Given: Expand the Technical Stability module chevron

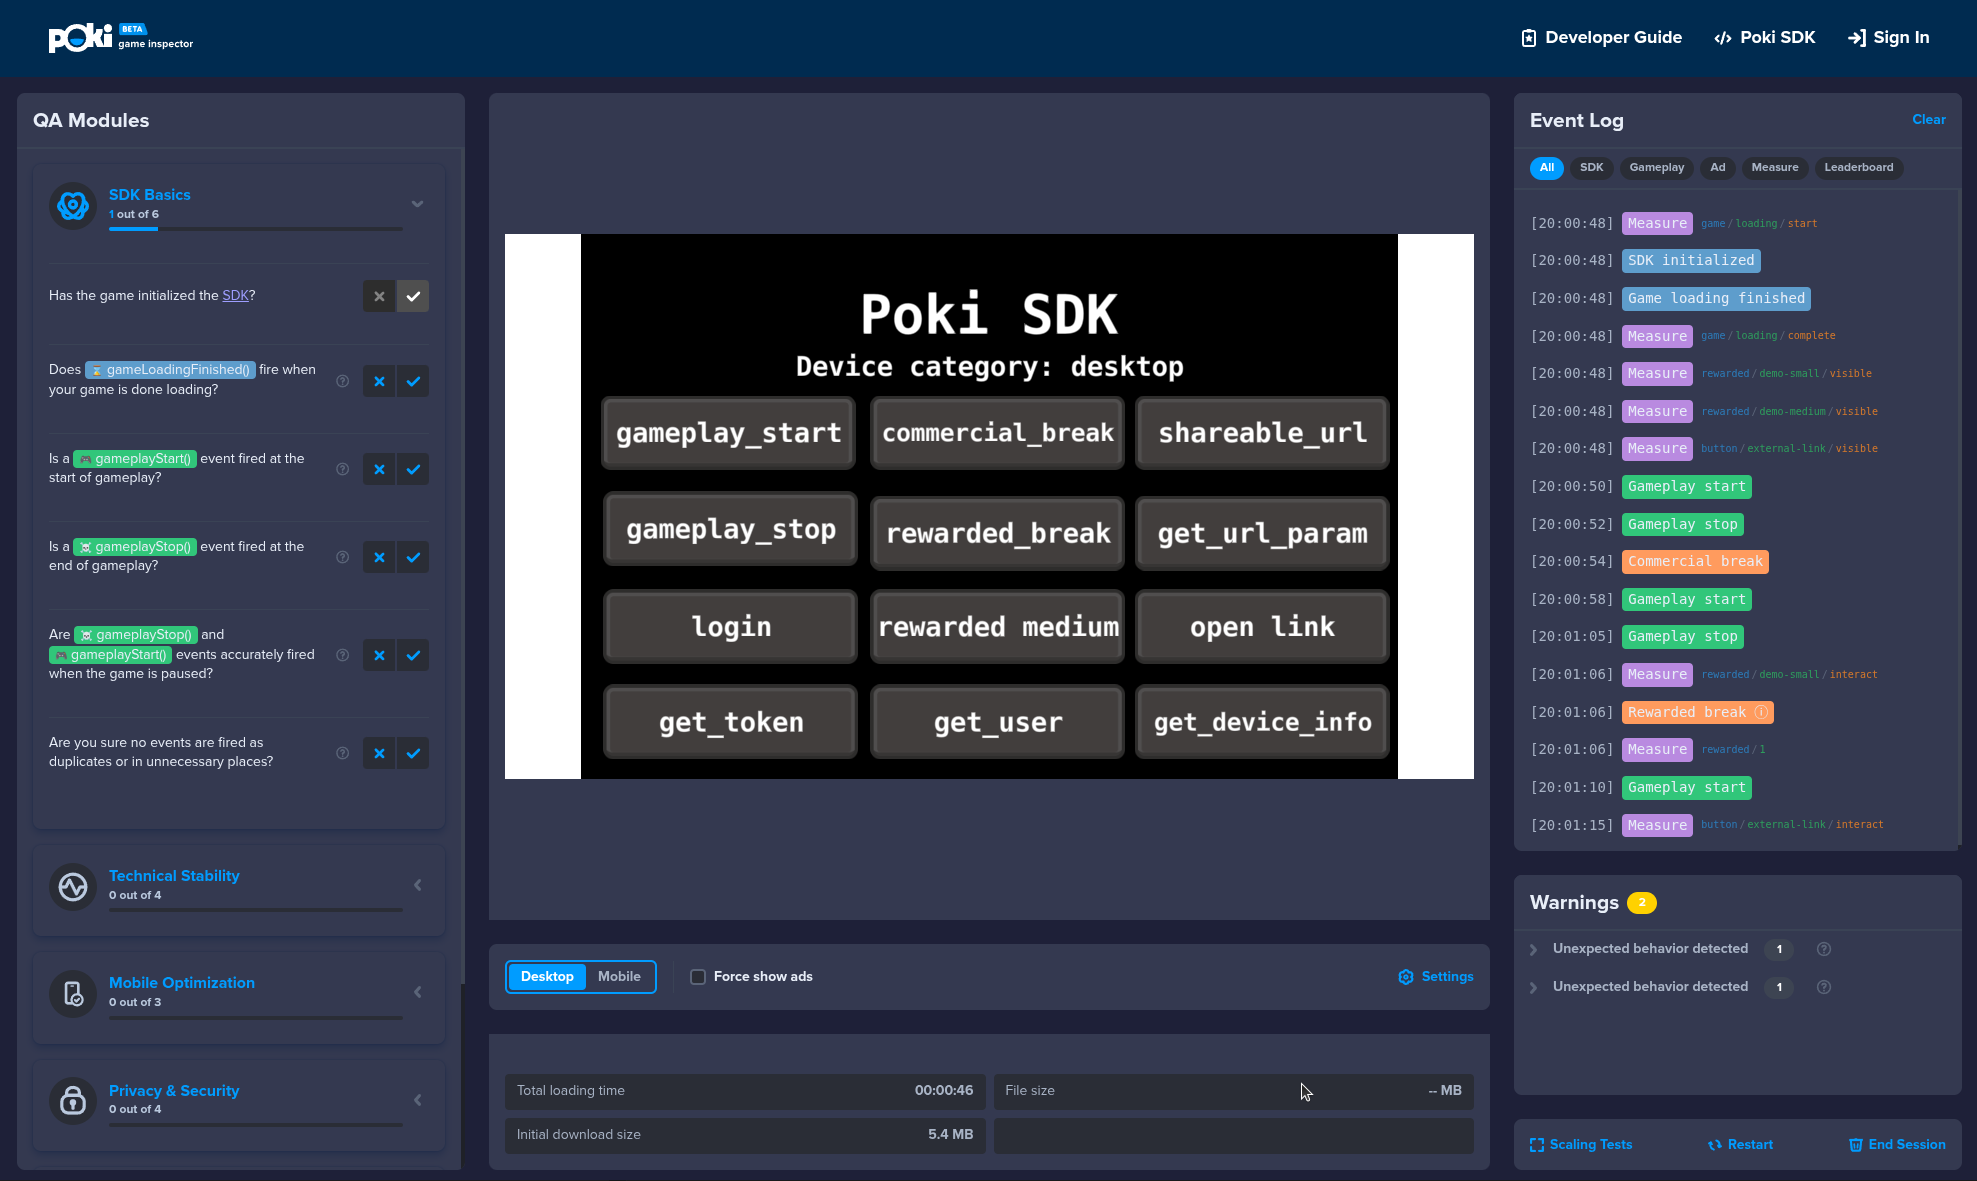Looking at the screenshot, I should tap(418, 885).
